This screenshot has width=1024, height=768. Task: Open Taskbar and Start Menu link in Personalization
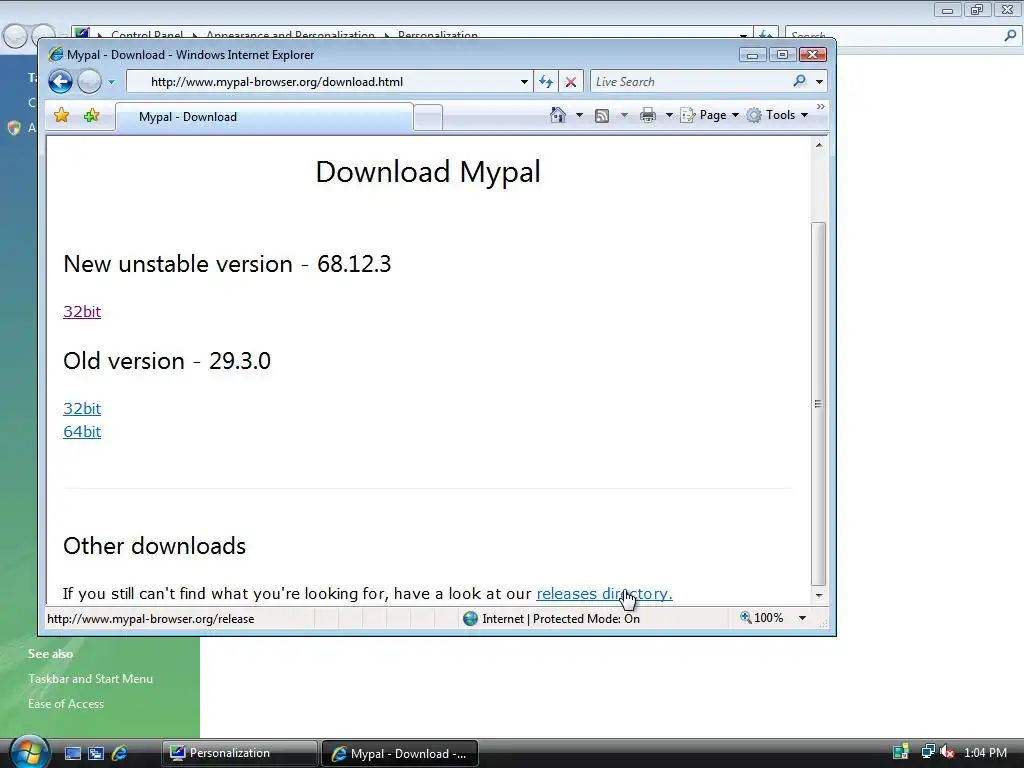pyautogui.click(x=90, y=679)
